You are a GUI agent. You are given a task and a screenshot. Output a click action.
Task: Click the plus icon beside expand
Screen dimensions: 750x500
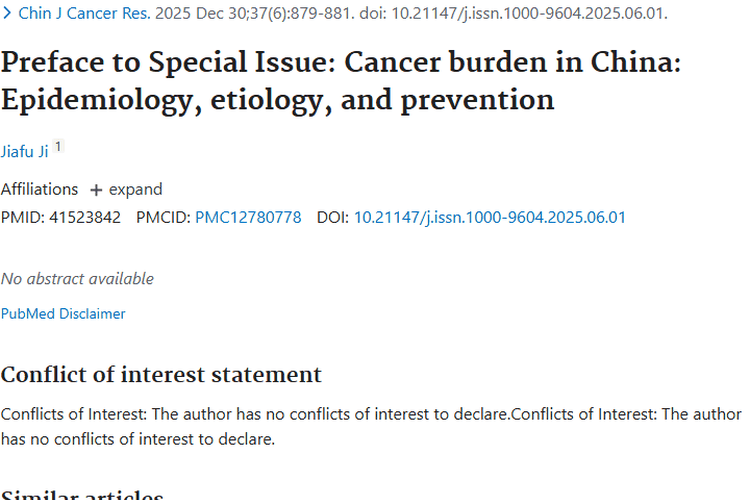(96, 190)
